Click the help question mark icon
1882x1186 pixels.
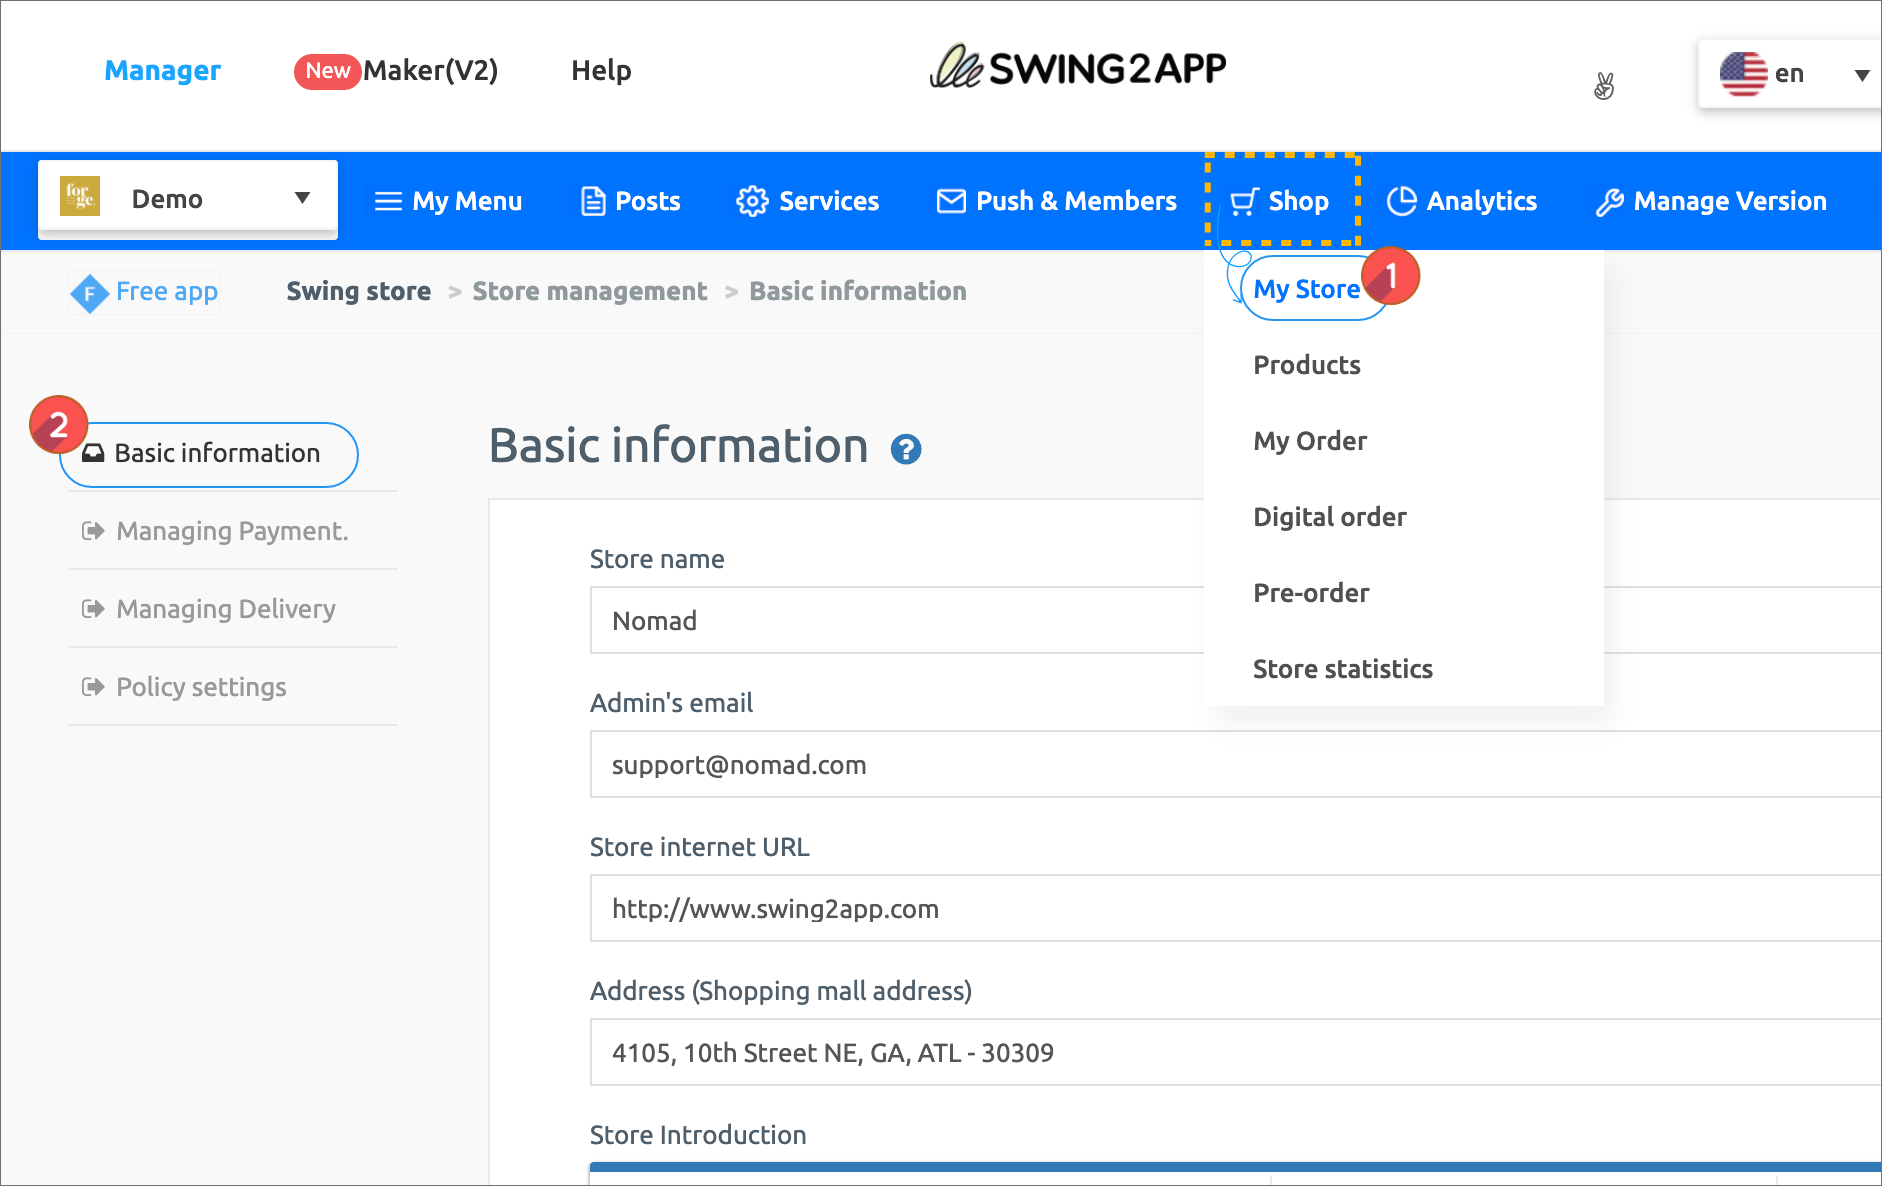pos(905,449)
